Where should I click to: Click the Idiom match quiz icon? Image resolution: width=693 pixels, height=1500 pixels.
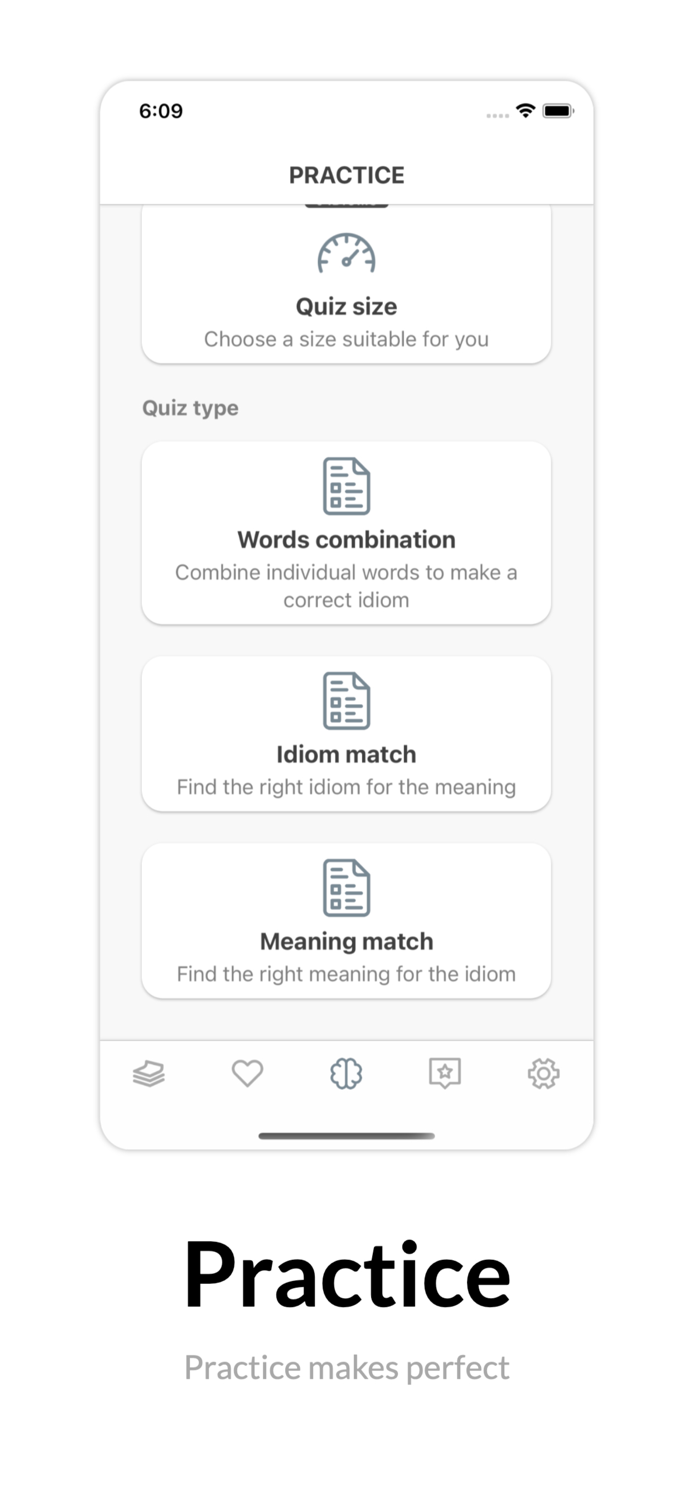[346, 700]
